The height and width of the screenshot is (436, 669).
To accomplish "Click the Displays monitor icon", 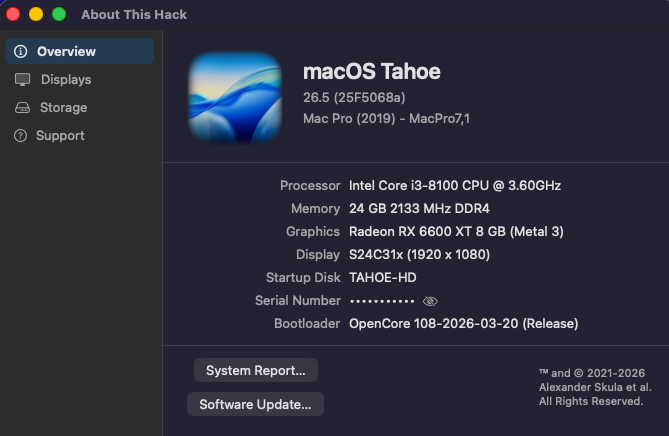I will [x=22, y=79].
